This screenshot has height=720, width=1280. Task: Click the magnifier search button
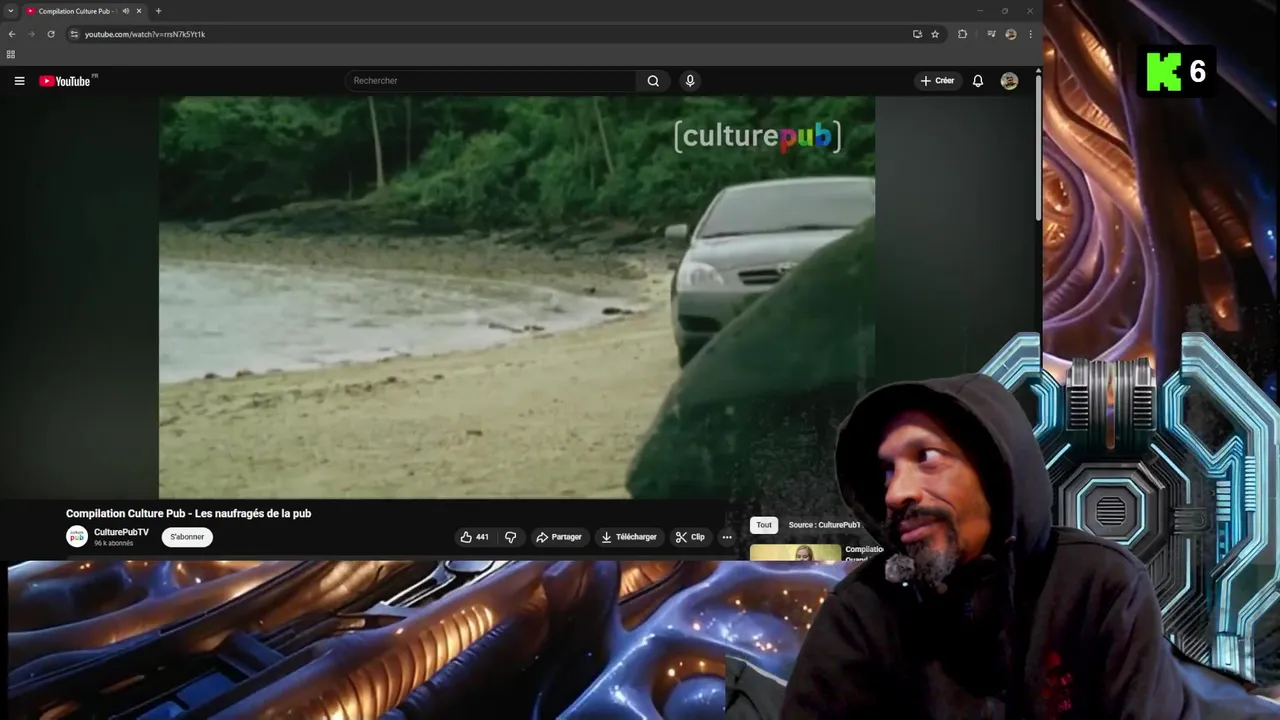[653, 81]
